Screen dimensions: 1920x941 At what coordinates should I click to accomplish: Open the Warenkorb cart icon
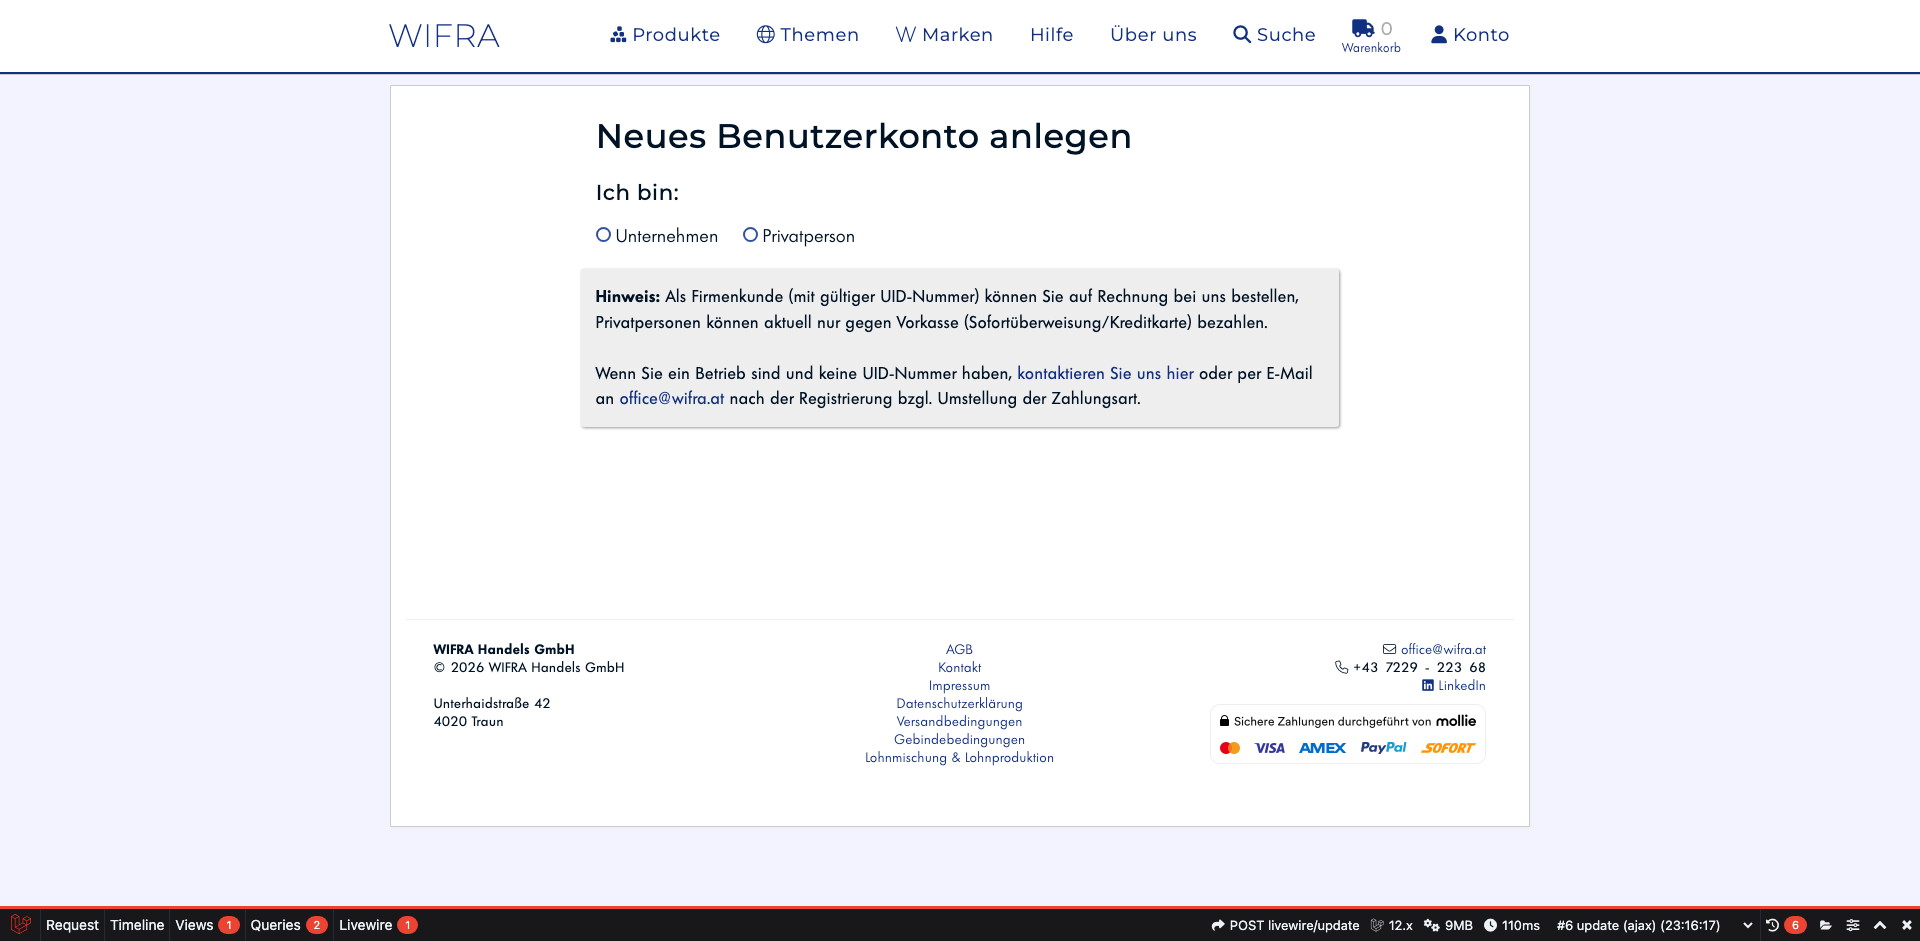tap(1364, 30)
